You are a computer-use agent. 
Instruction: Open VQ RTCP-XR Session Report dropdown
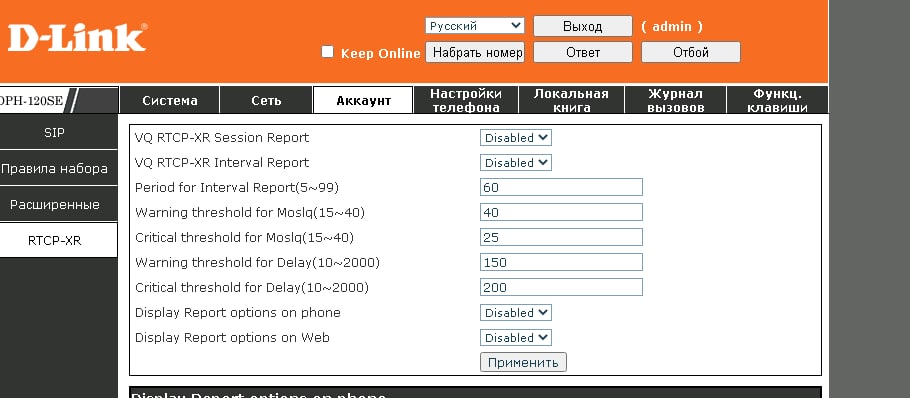(515, 138)
